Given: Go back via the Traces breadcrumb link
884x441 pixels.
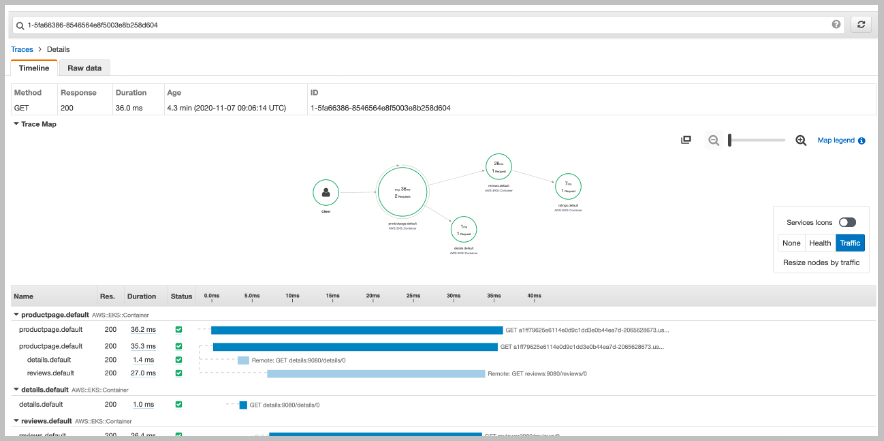Looking at the screenshot, I should 22,50.
